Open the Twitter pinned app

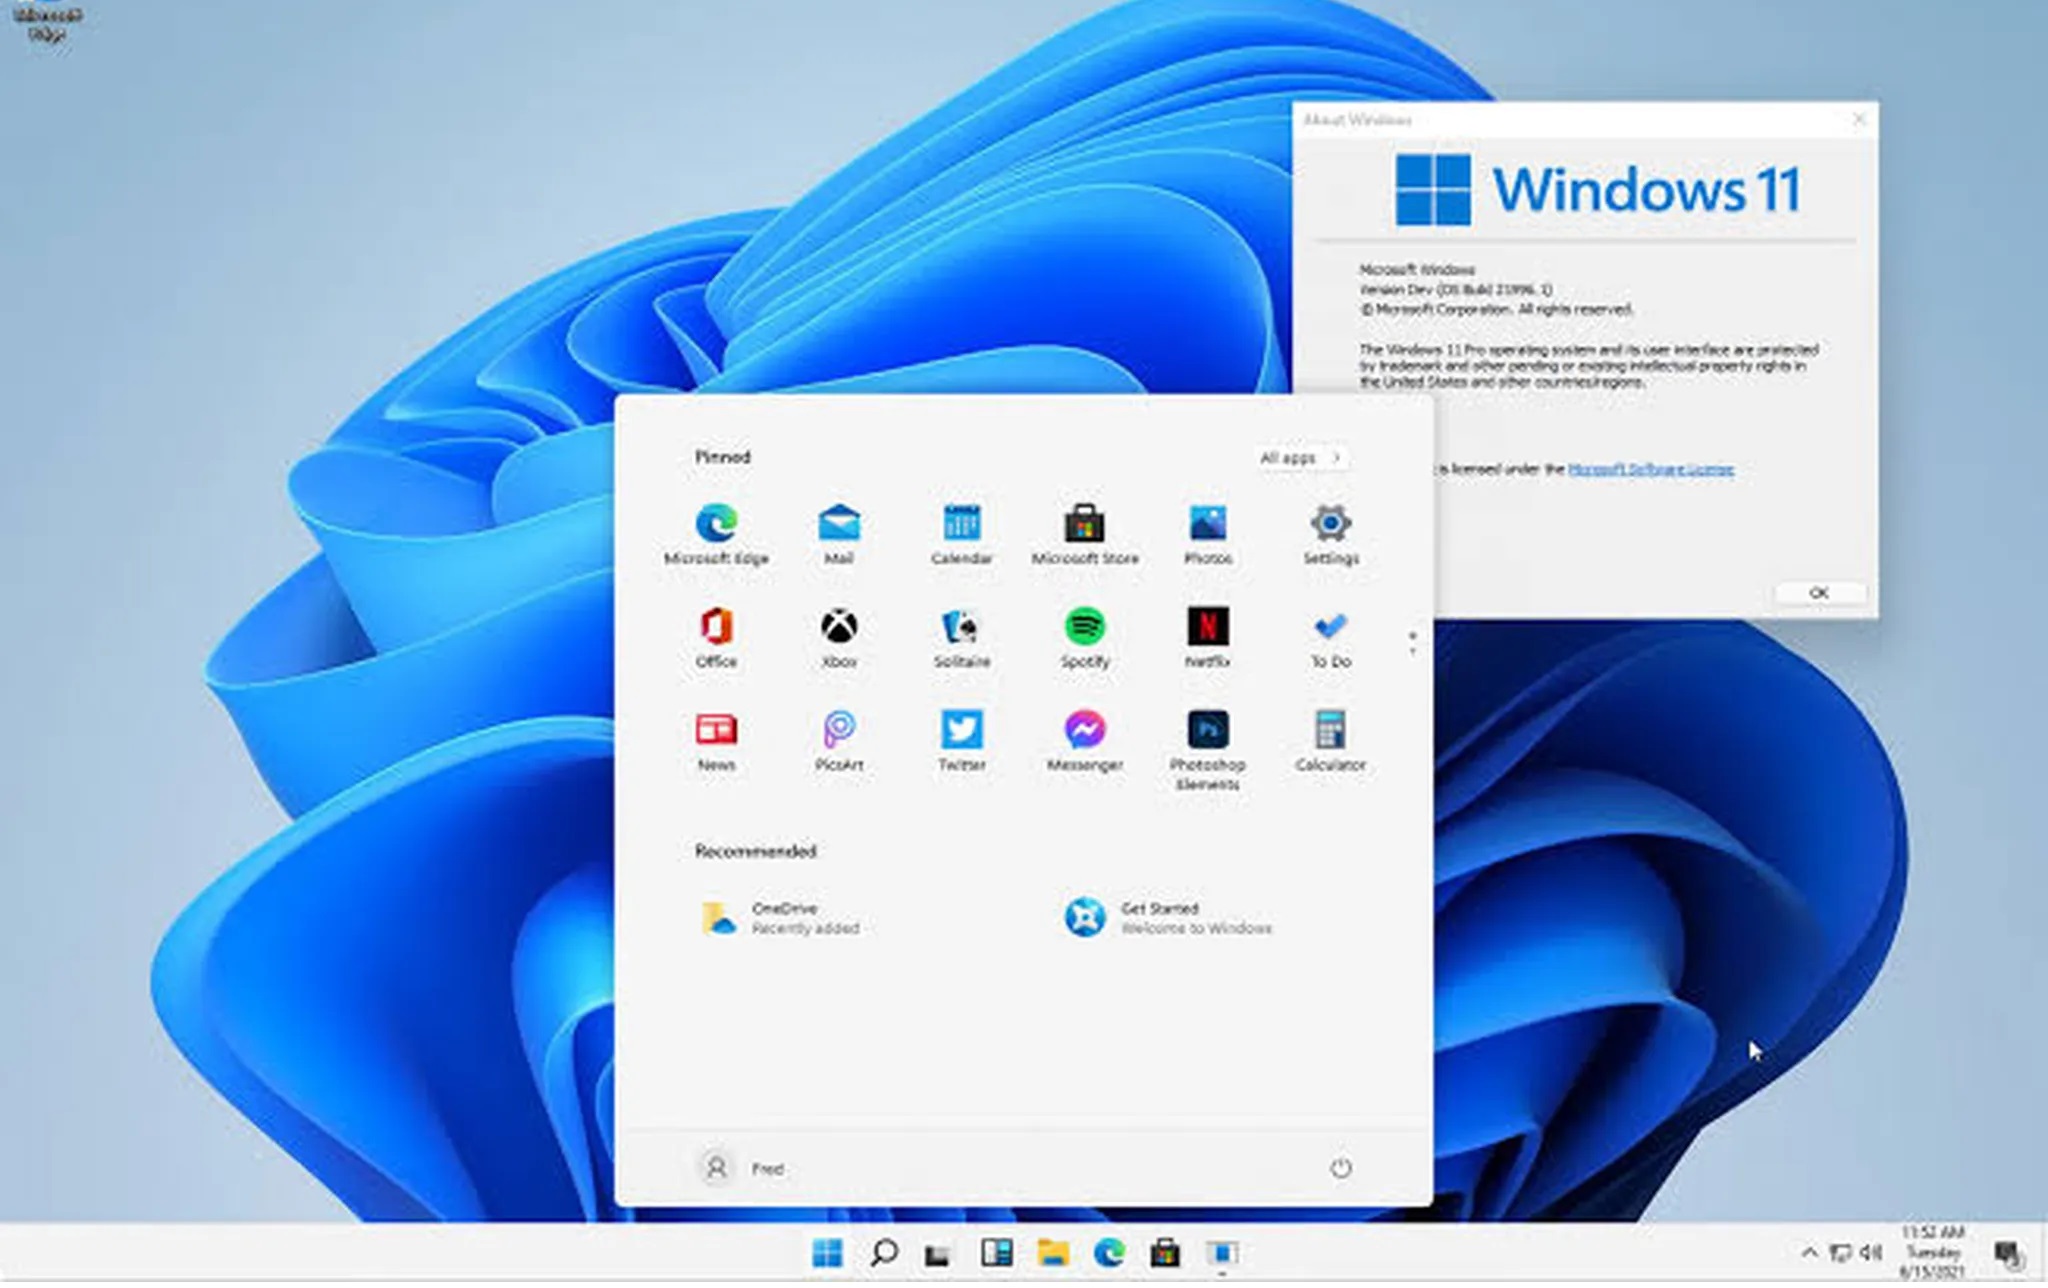click(x=961, y=730)
